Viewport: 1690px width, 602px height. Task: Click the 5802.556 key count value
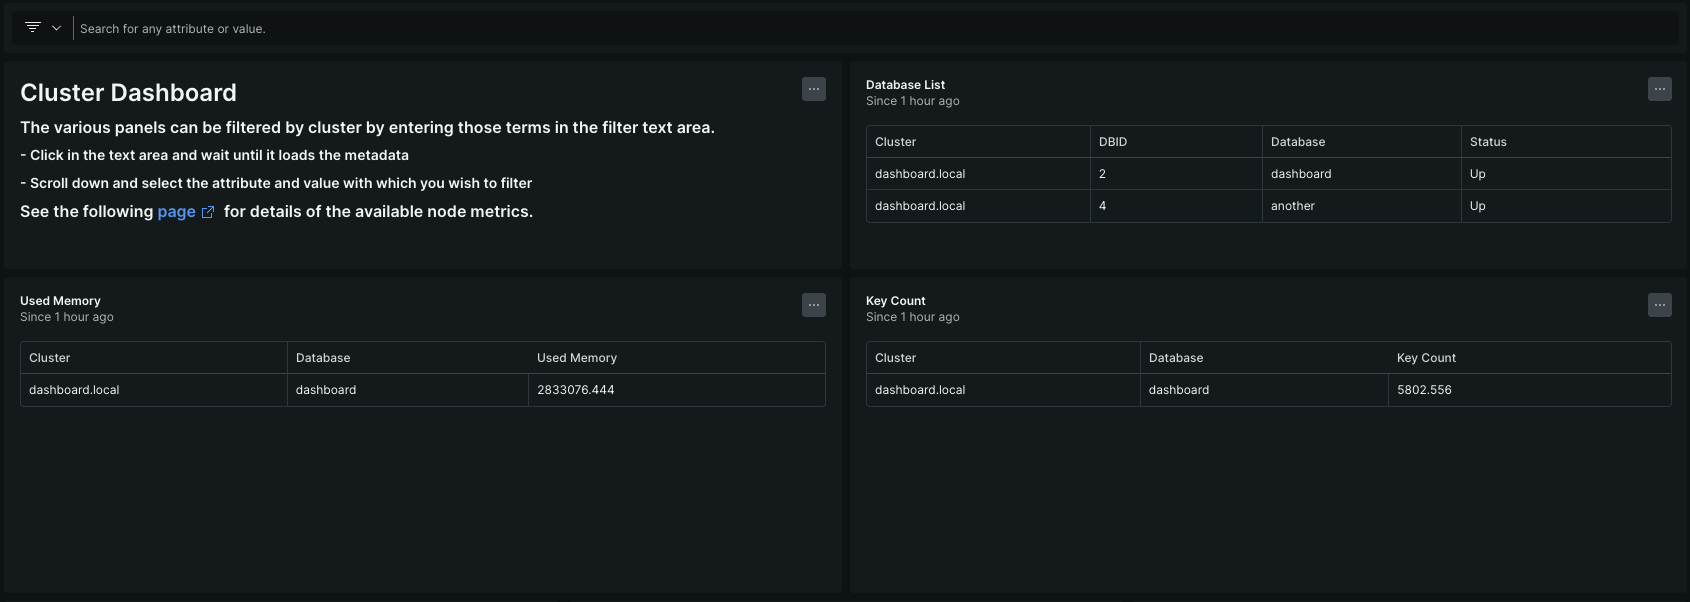[x=1424, y=390]
